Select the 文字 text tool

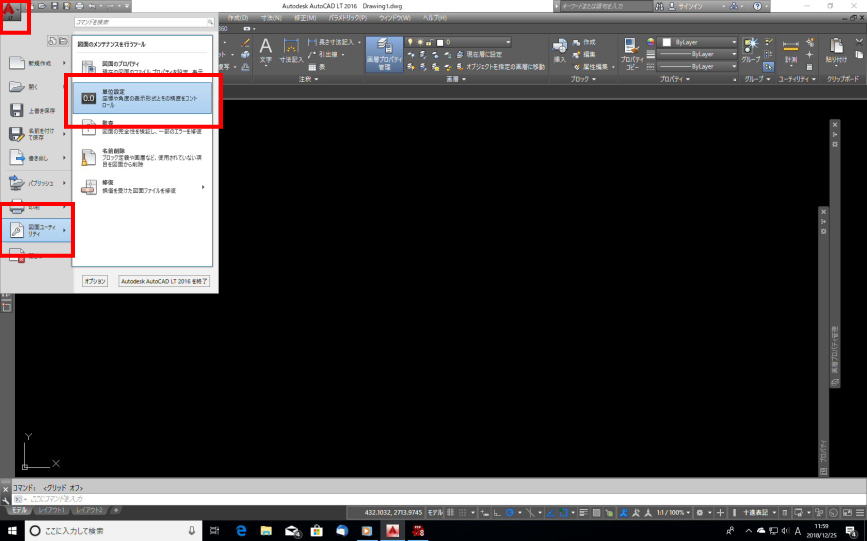coord(266,50)
